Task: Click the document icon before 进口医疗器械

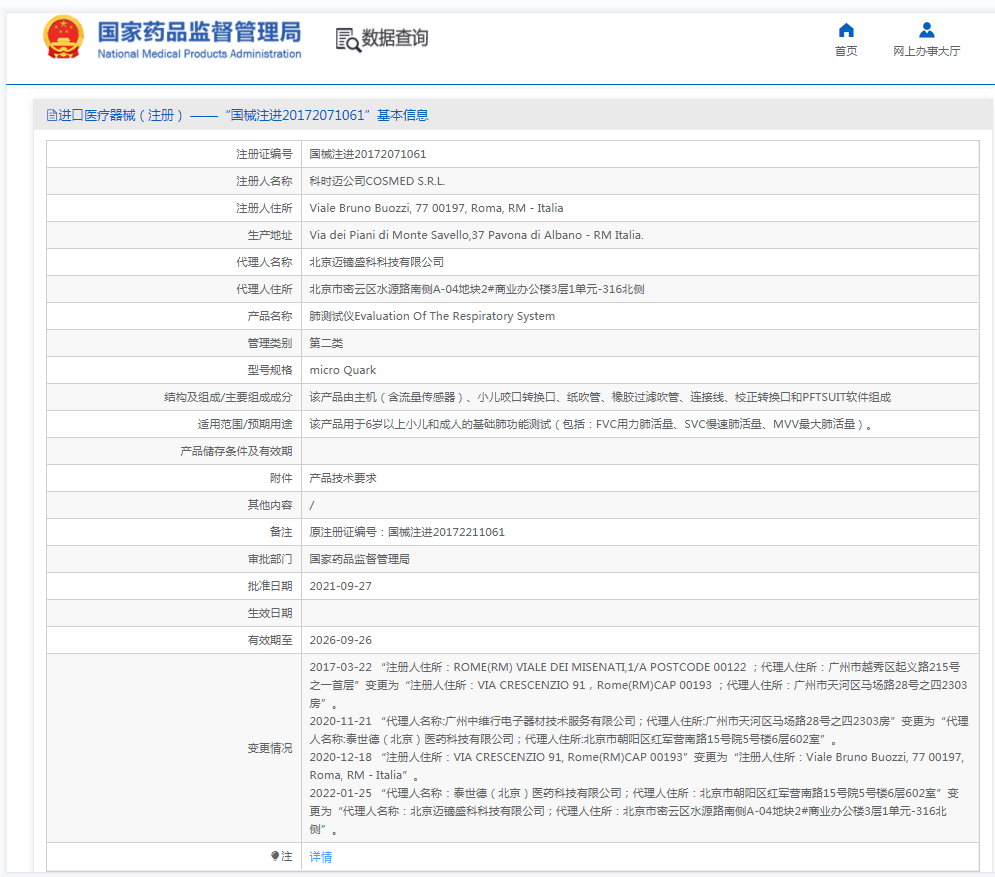Action: click(x=52, y=115)
